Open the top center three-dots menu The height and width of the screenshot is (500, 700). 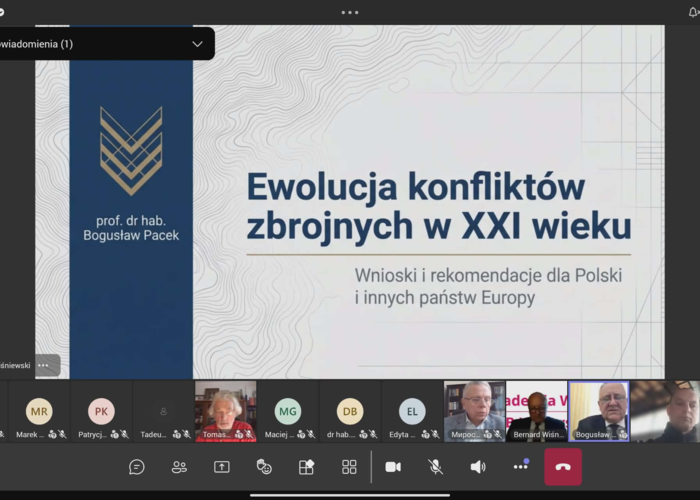click(x=350, y=12)
